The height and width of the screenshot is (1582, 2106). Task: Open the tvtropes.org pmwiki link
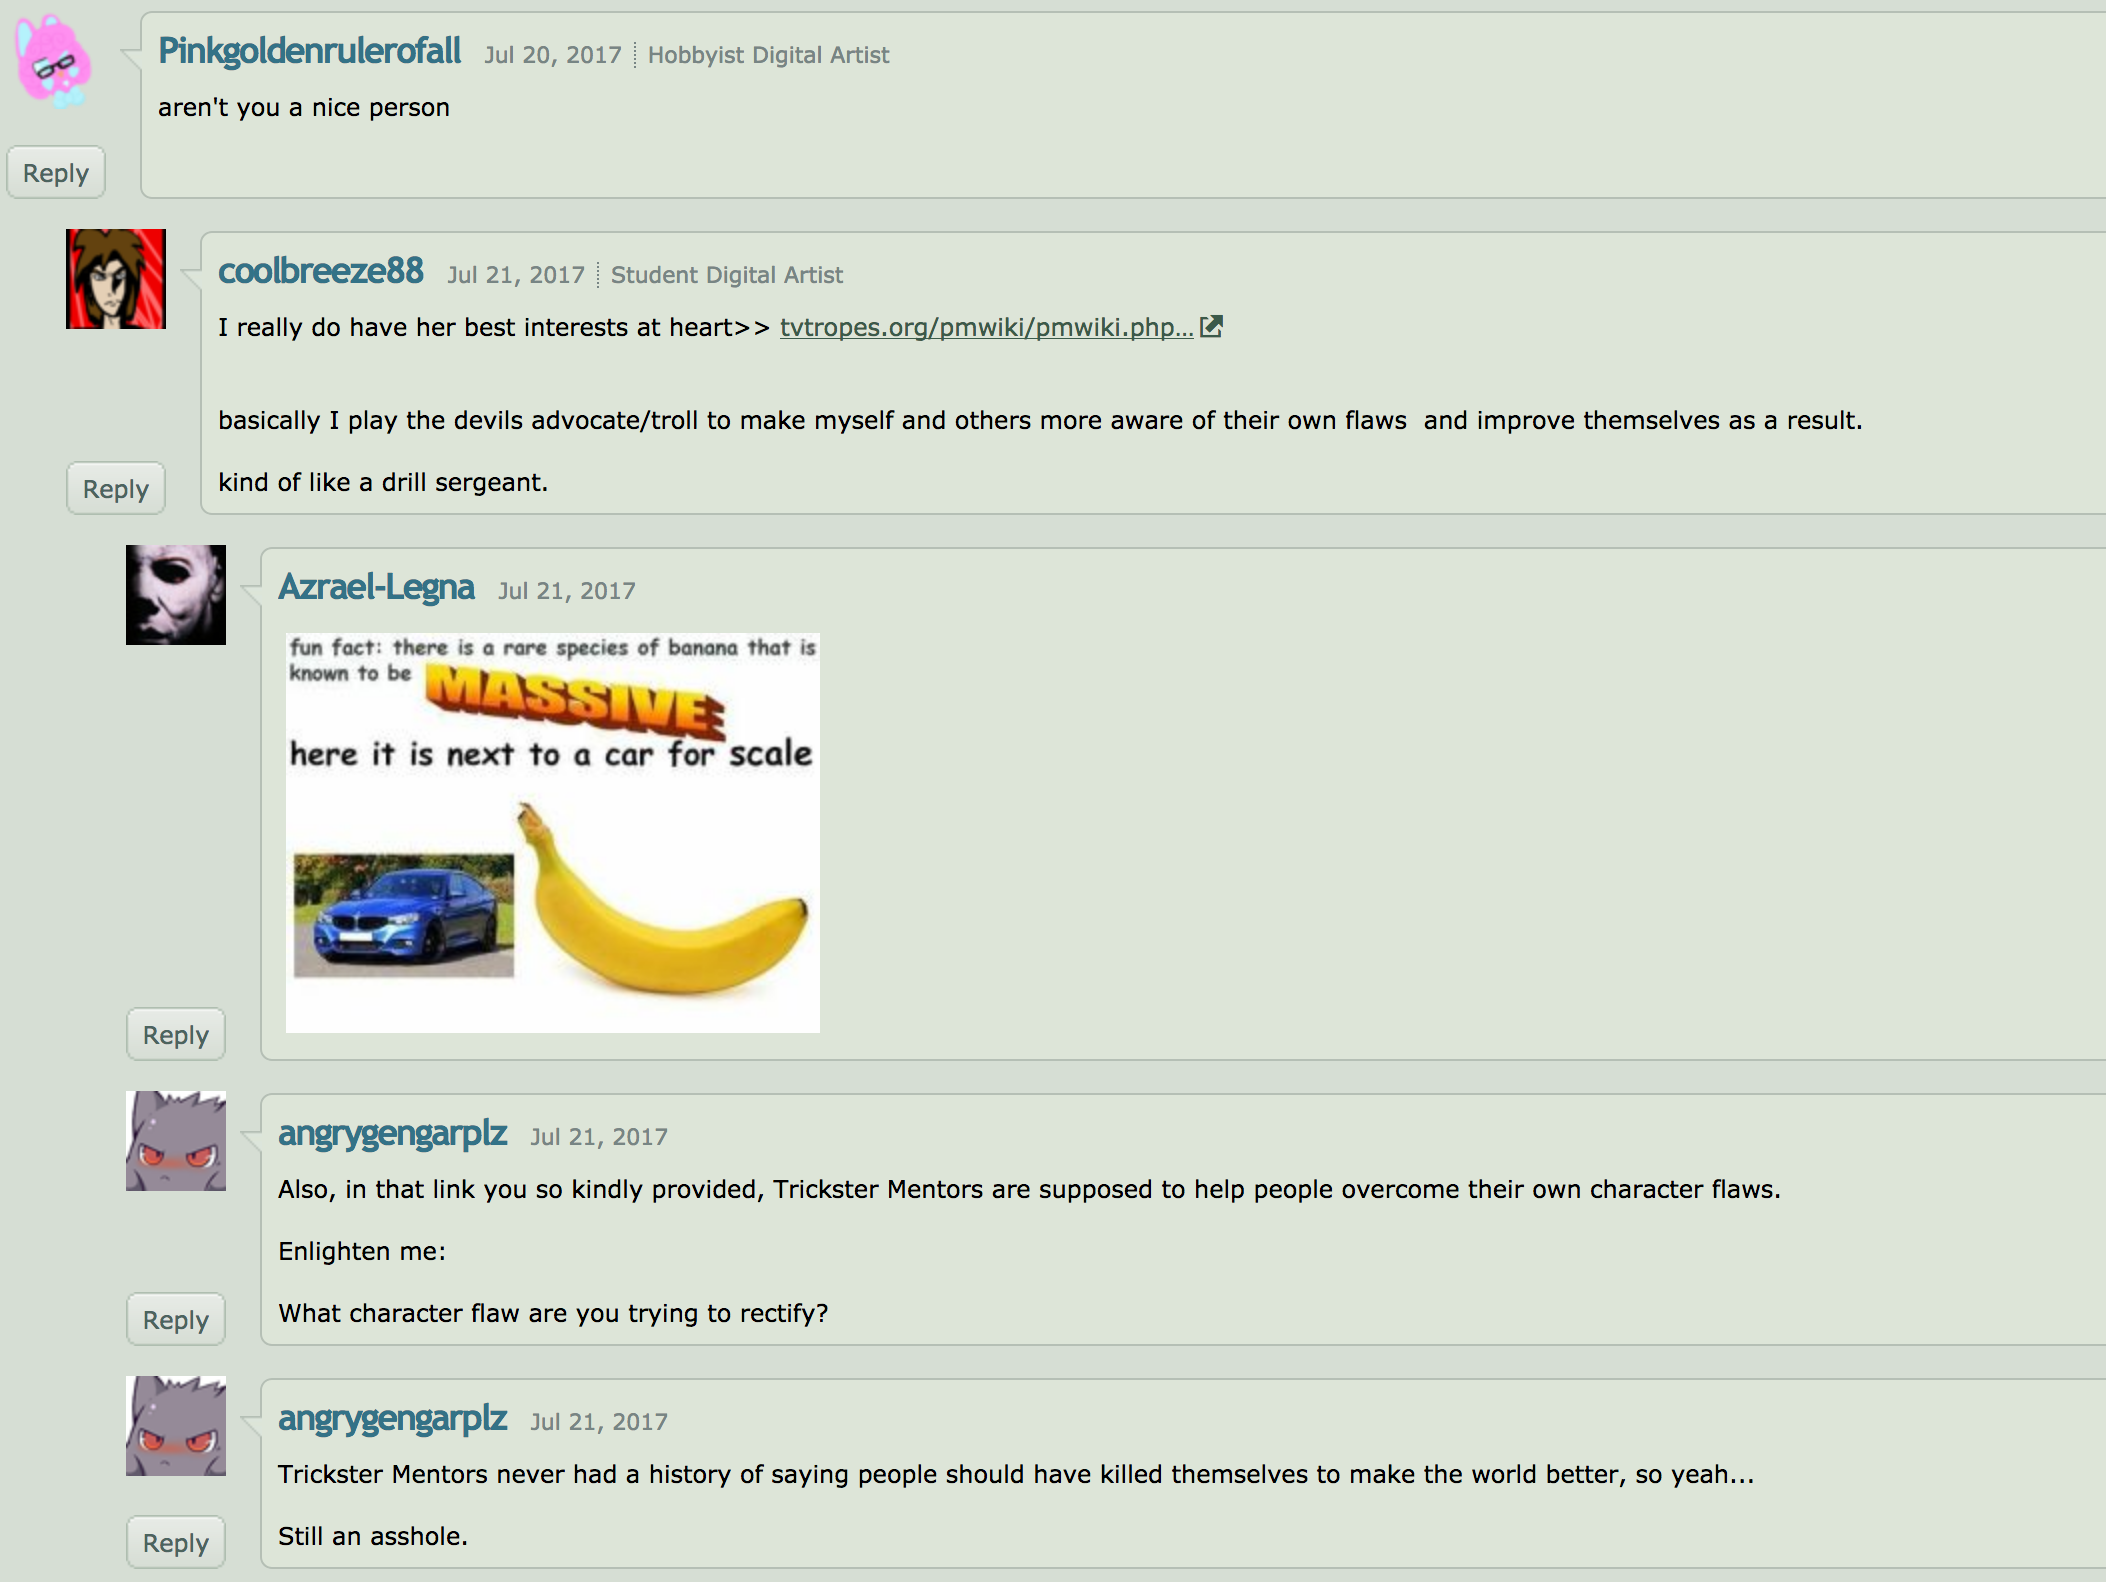pyautogui.click(x=986, y=327)
